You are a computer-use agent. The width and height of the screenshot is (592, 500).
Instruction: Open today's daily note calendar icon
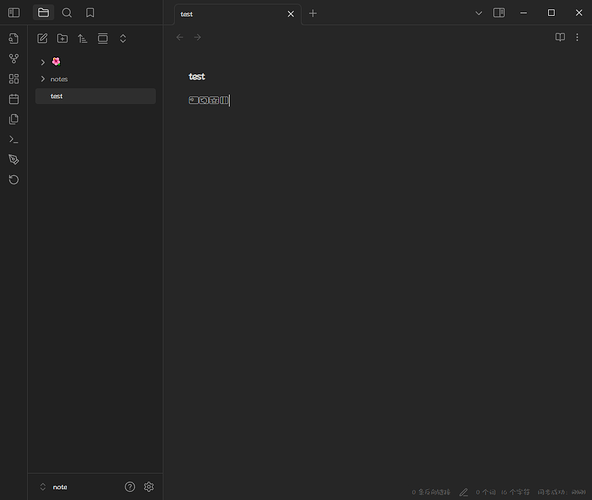coord(14,99)
